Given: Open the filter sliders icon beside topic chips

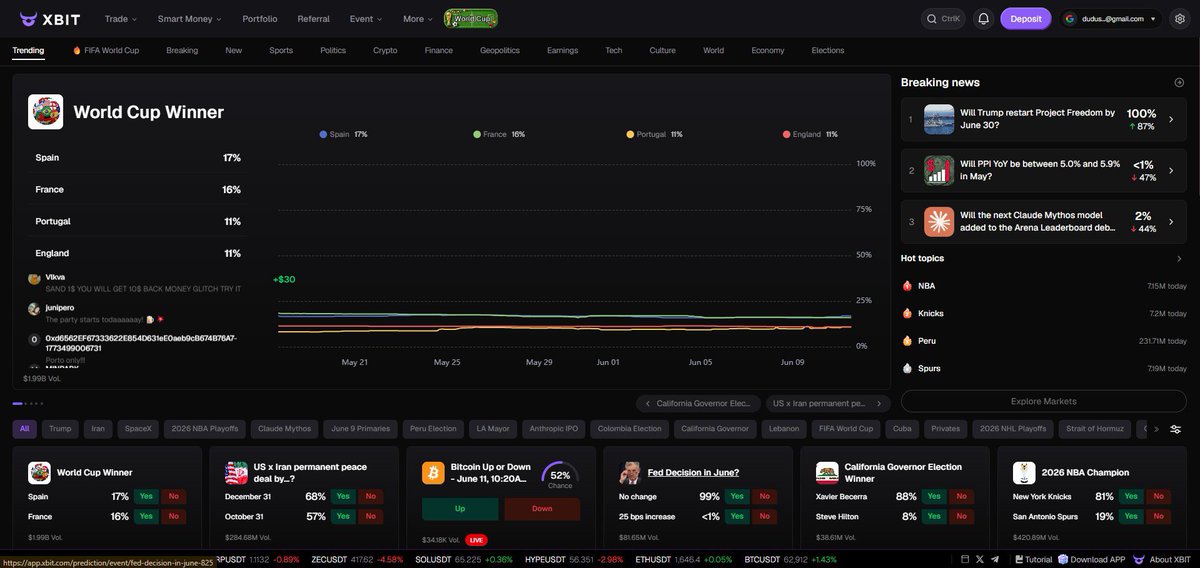Looking at the screenshot, I should pos(1175,429).
